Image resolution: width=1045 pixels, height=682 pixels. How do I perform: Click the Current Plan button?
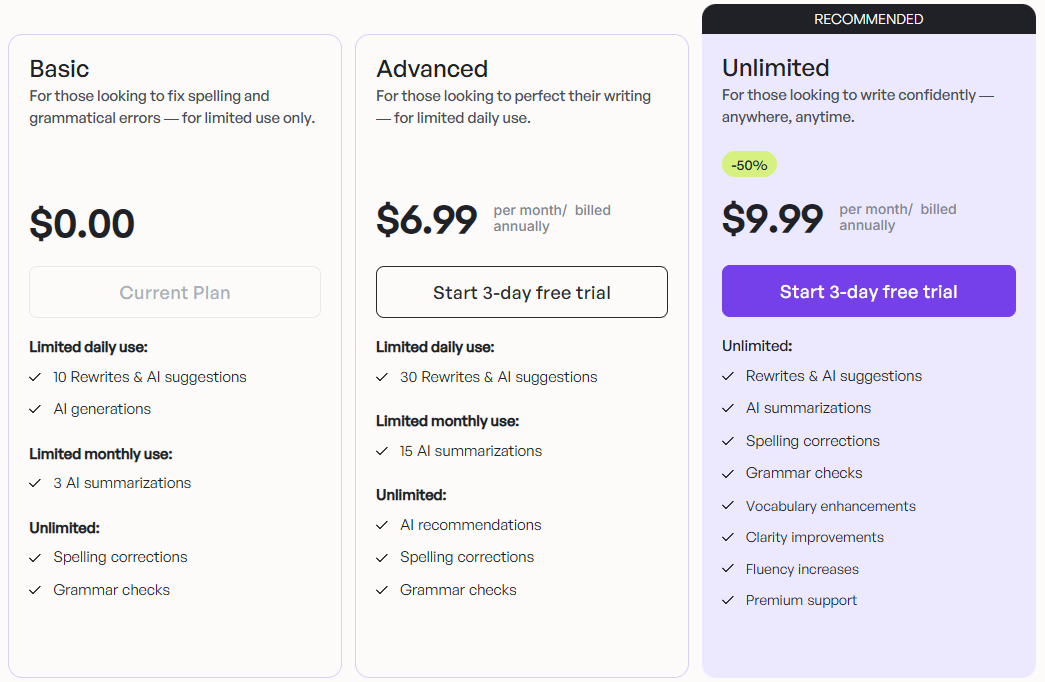pos(174,292)
